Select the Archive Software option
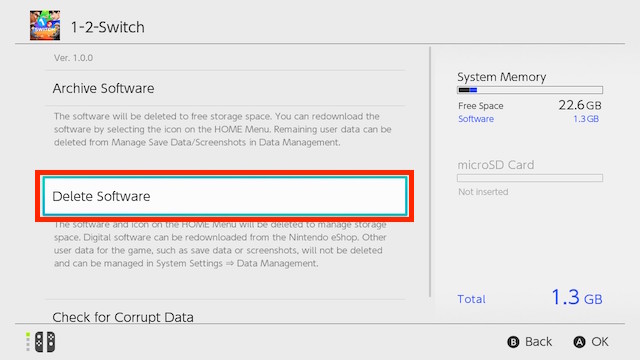Image resolution: width=640 pixels, height=360 pixels. pos(225,88)
